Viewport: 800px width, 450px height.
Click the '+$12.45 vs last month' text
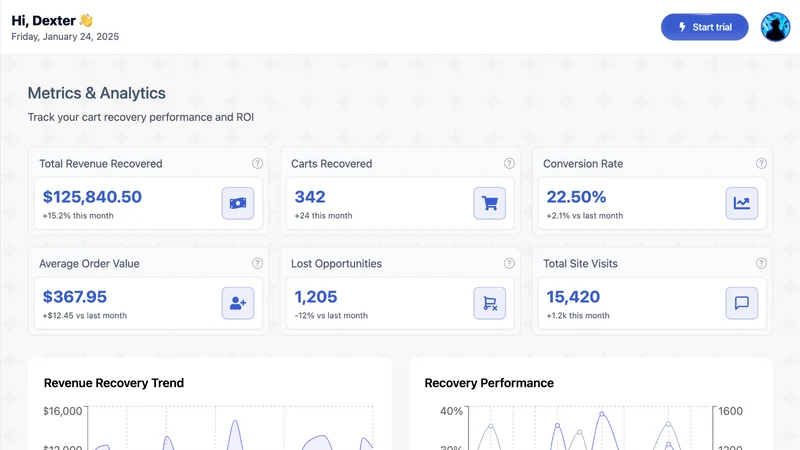85,316
